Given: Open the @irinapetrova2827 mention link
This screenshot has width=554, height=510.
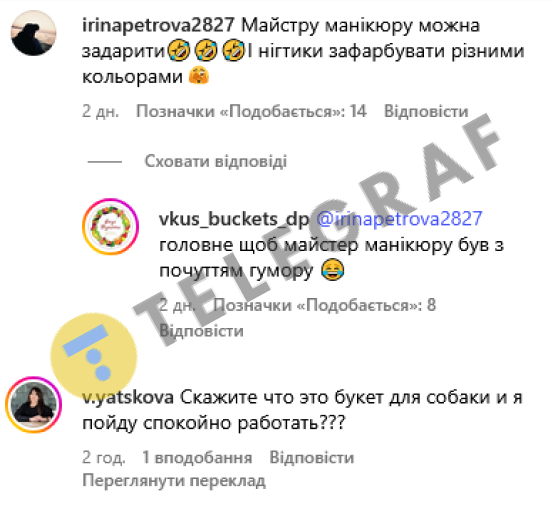Looking at the screenshot, I should pos(399,219).
